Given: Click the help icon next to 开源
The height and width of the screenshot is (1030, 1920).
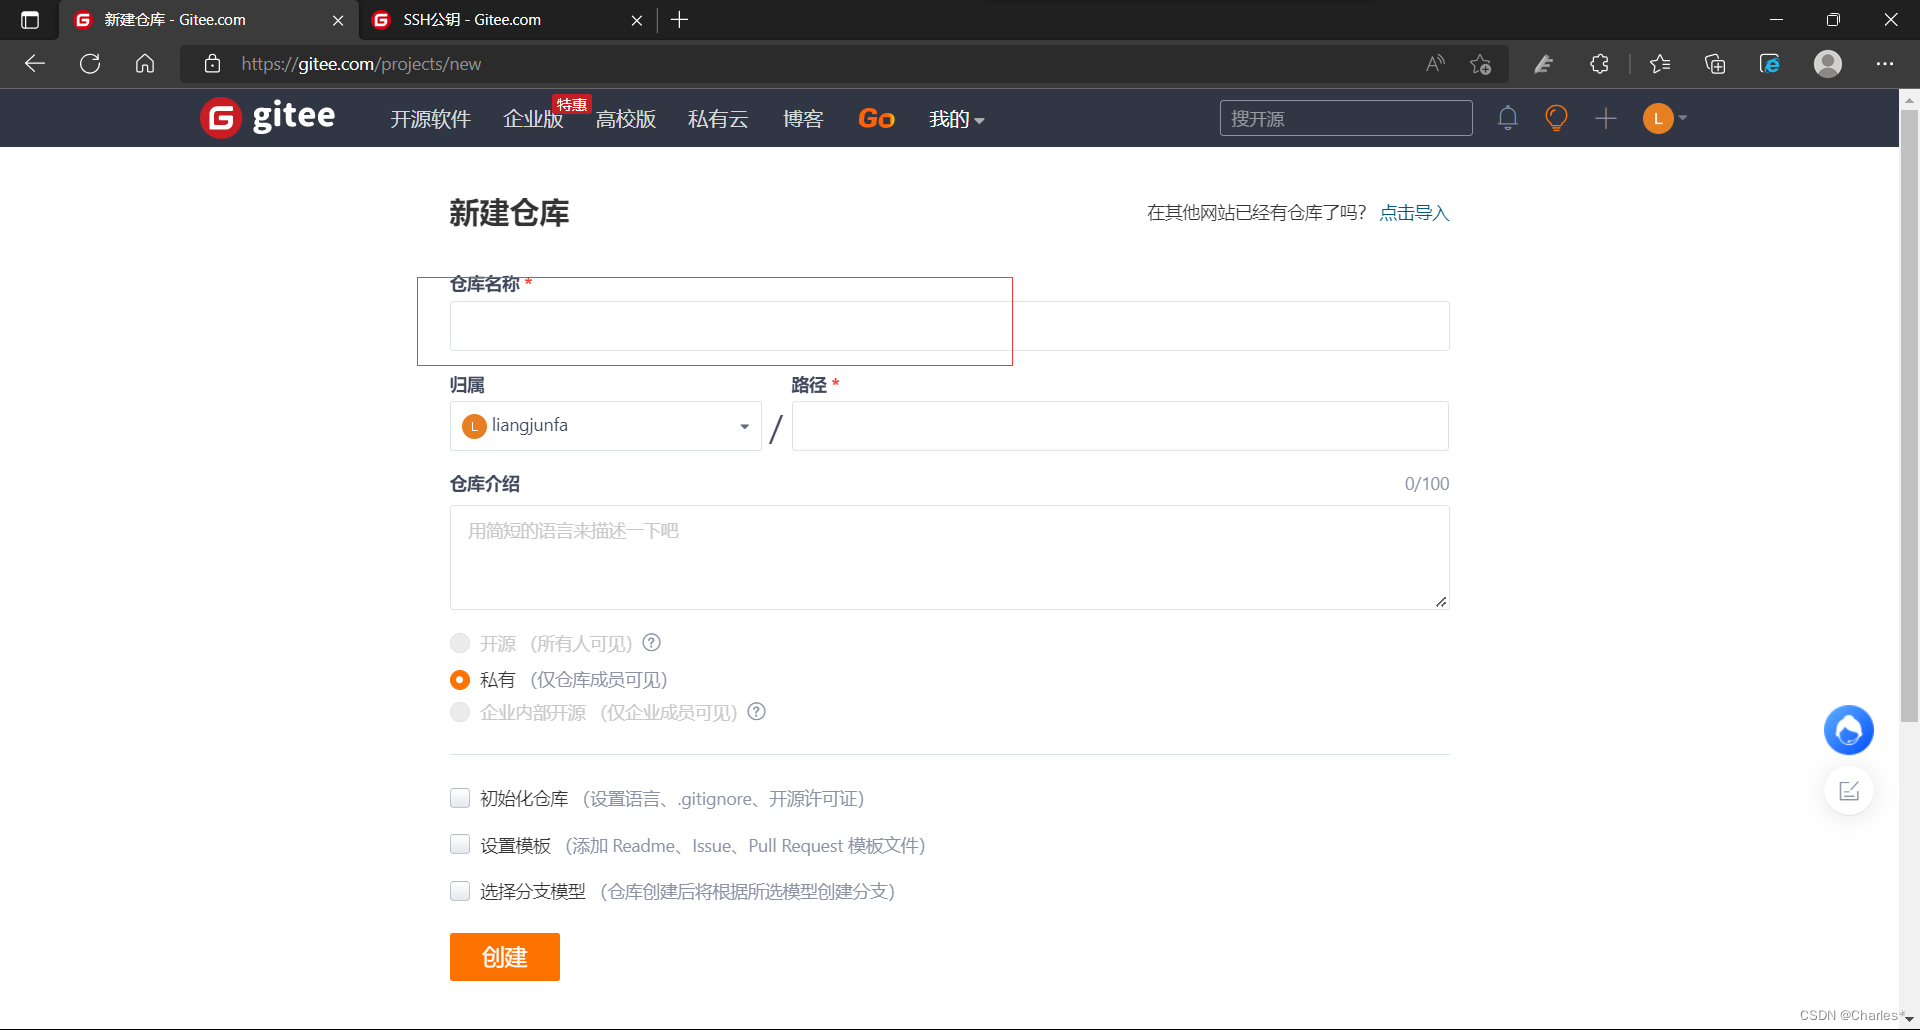Looking at the screenshot, I should (x=651, y=643).
